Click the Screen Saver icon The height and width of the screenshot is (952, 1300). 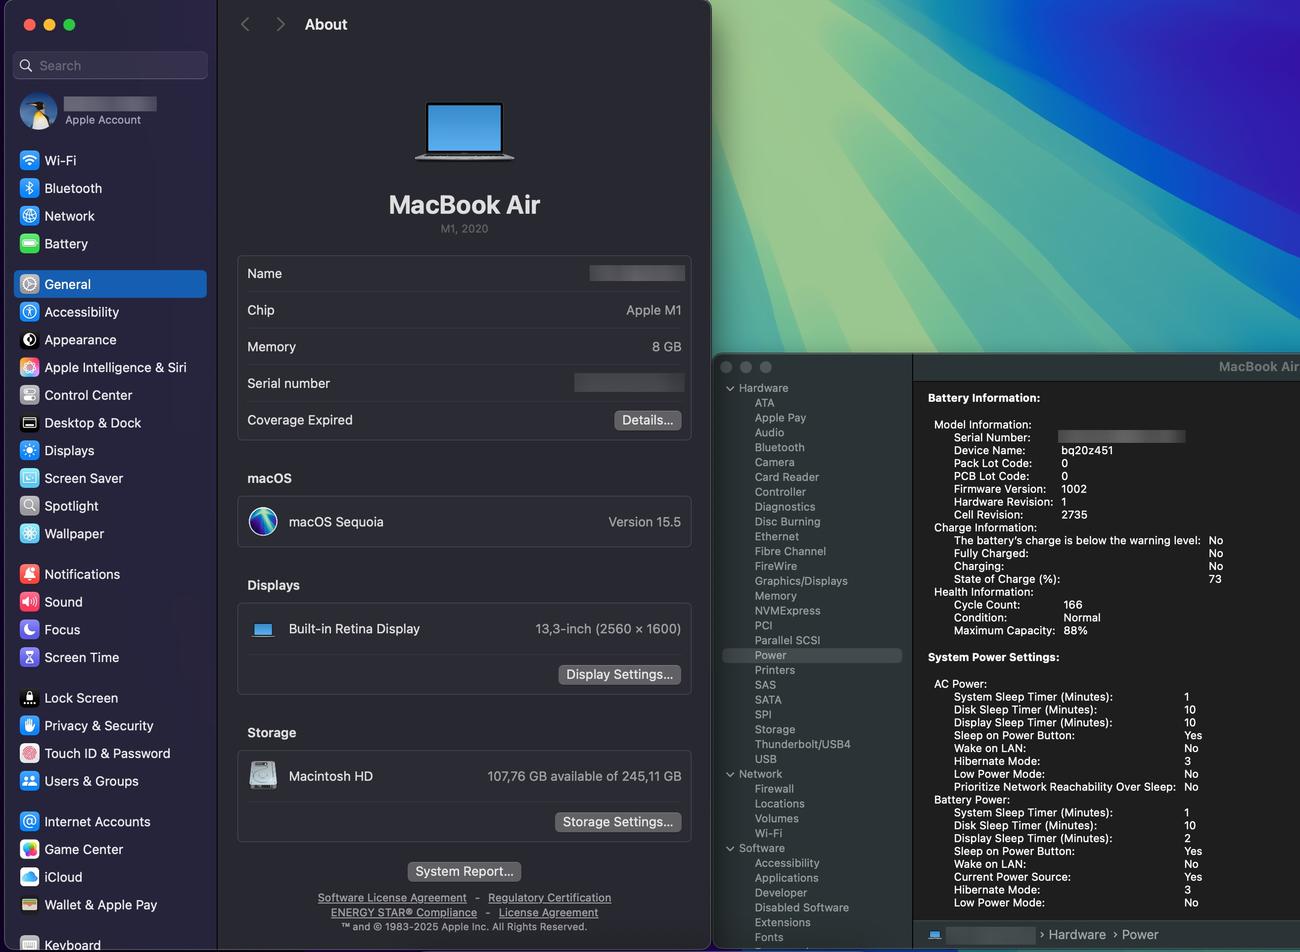[x=30, y=478]
